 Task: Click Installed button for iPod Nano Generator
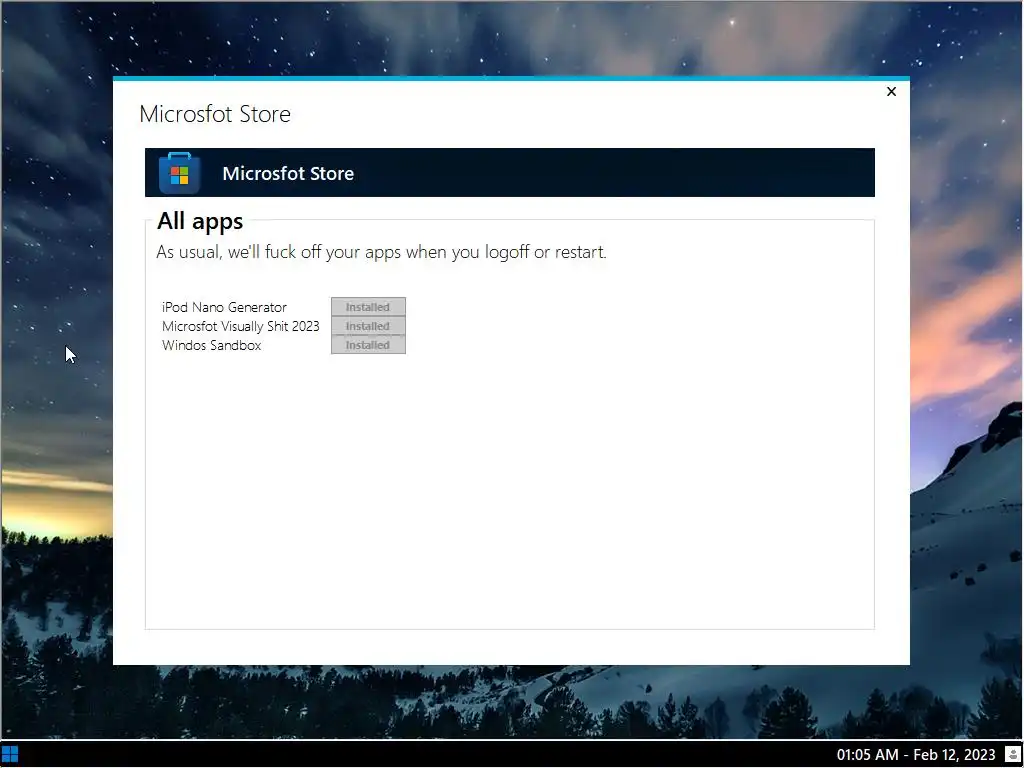point(368,307)
